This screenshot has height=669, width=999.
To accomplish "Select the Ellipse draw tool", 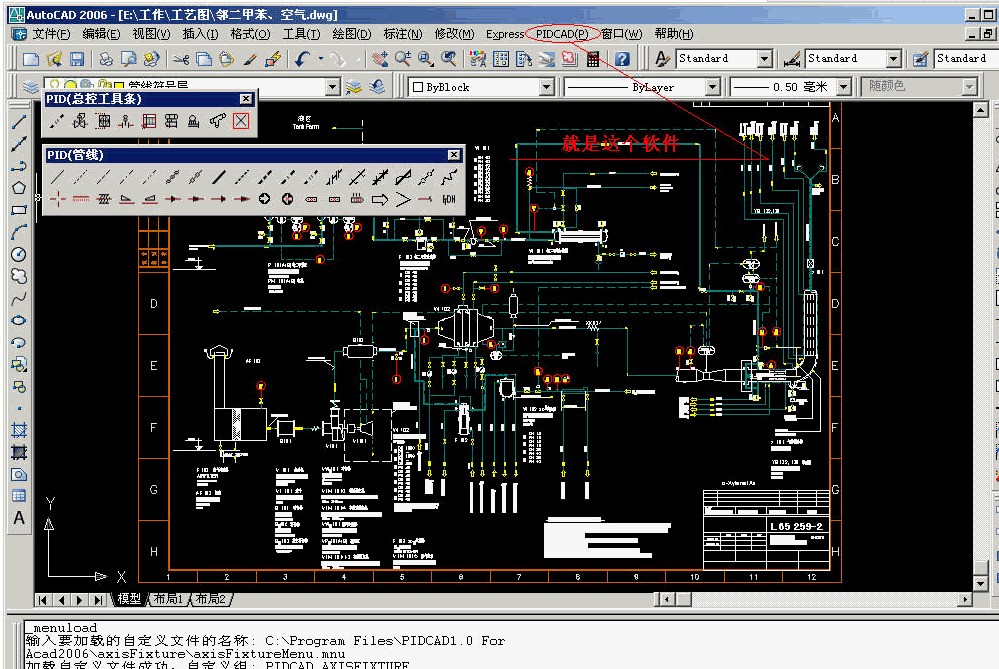I will pos(19,320).
